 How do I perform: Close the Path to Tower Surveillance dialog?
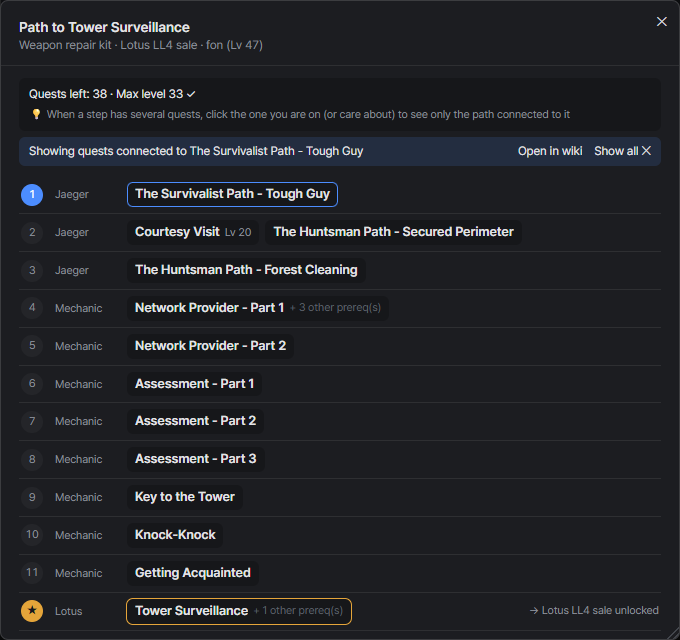[x=661, y=22]
